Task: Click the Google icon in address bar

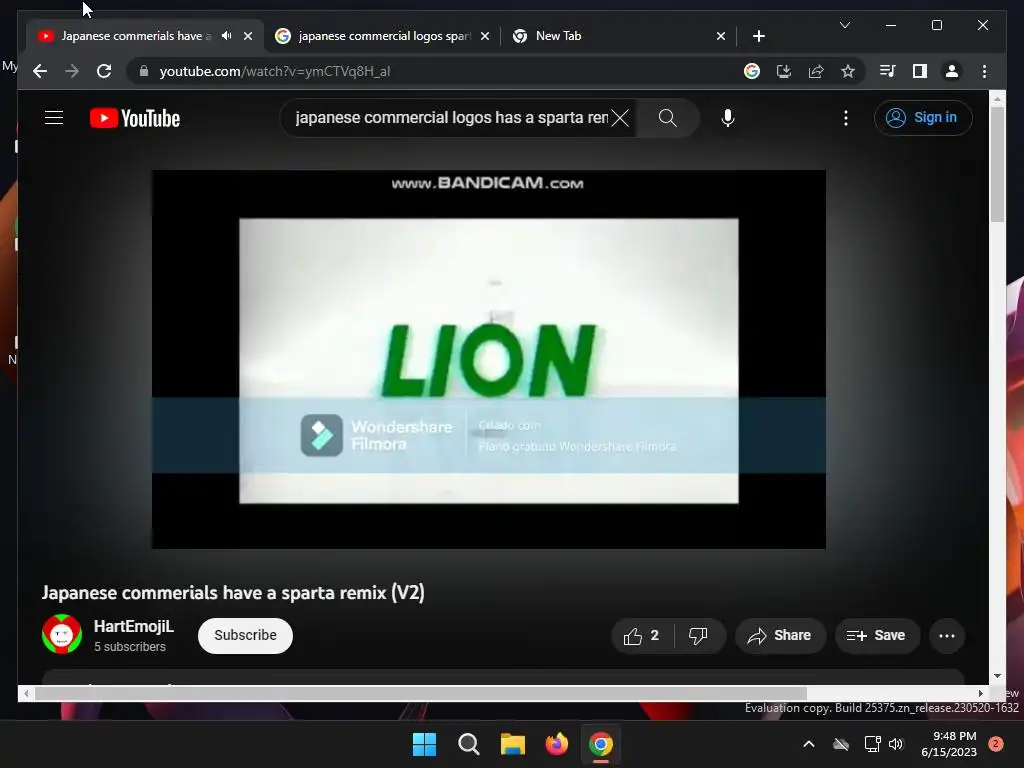Action: (x=752, y=71)
